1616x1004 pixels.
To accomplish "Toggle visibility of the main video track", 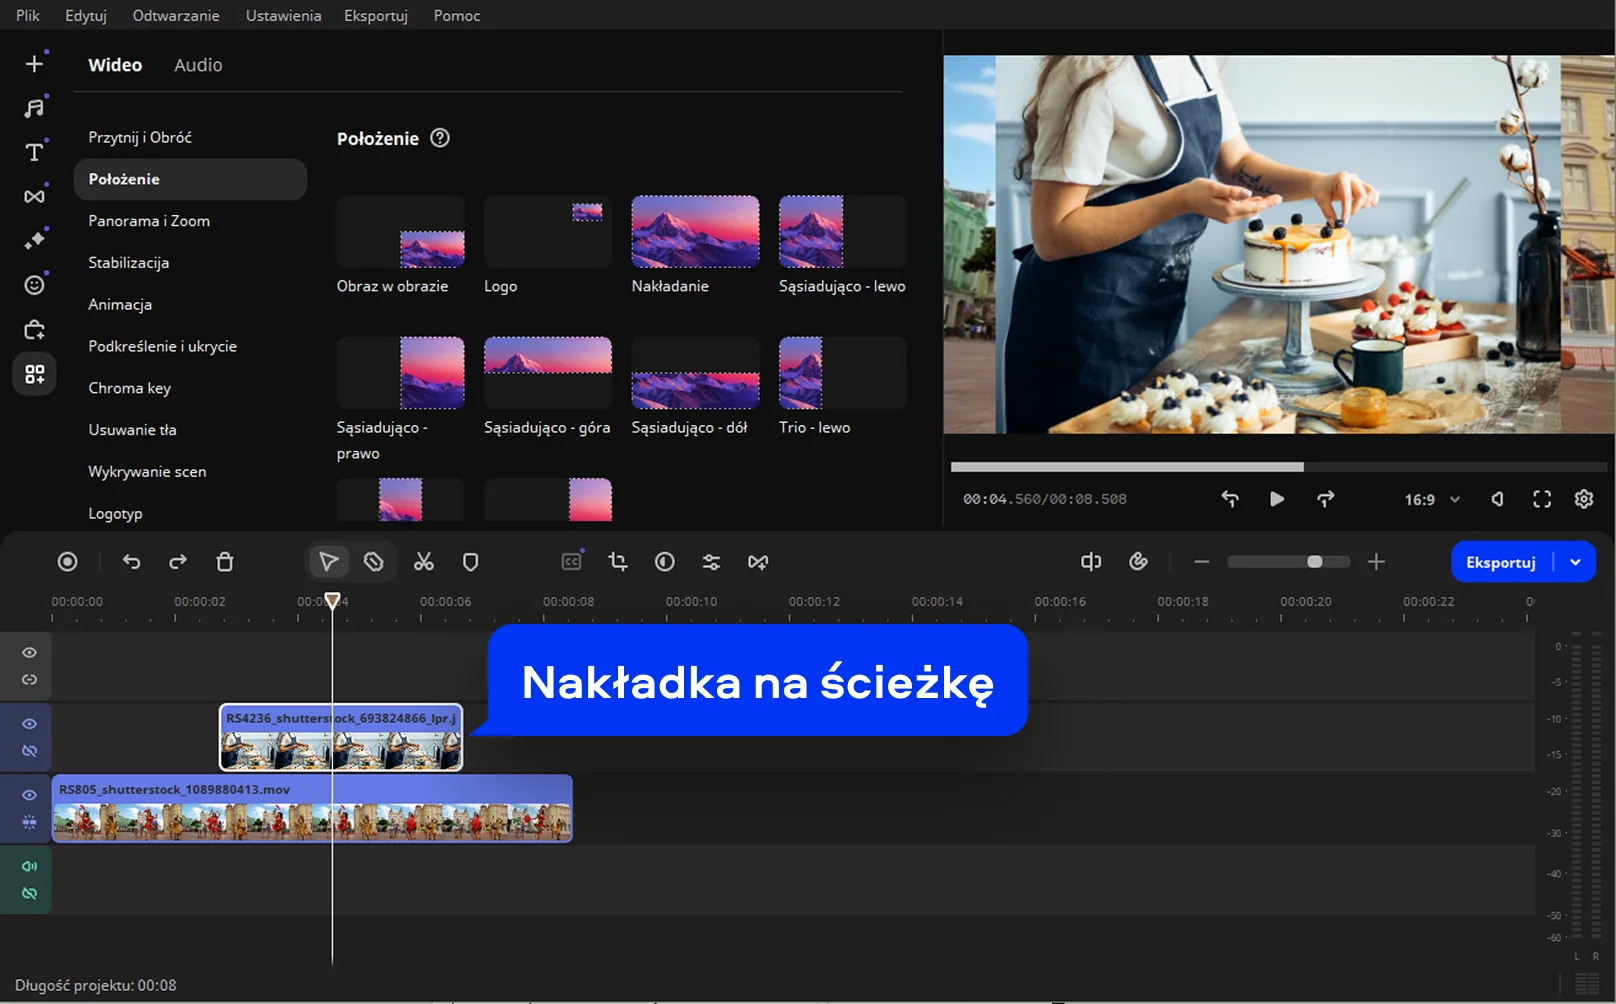I will pos(30,796).
